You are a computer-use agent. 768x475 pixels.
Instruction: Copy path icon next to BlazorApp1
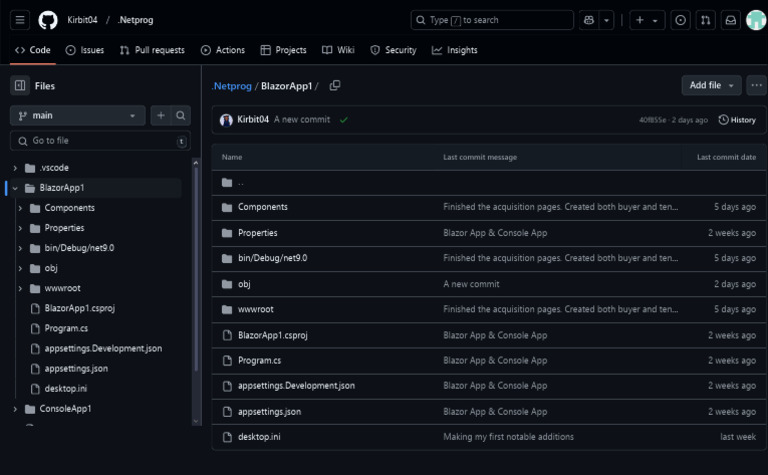335,86
